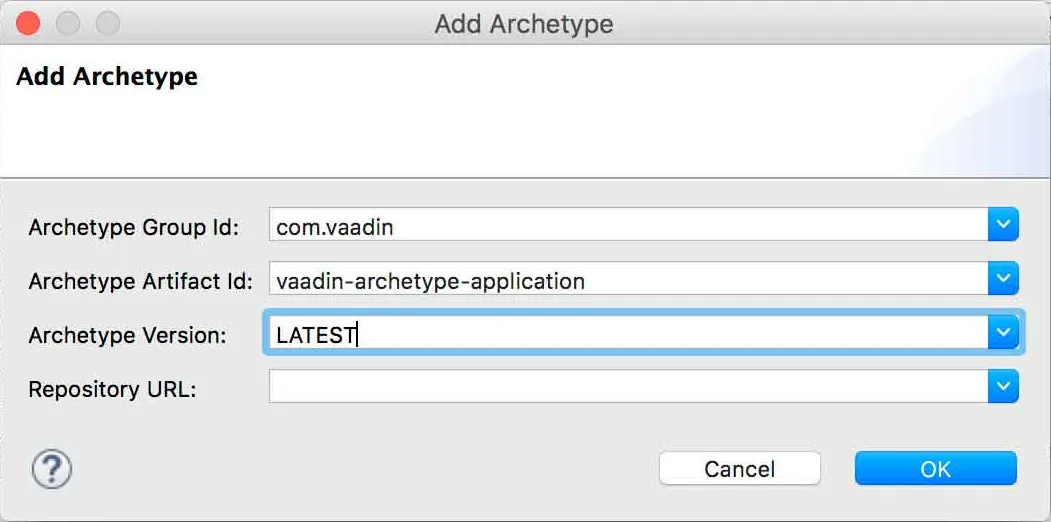
Task: Click the Repository URL label
Action: point(112,389)
